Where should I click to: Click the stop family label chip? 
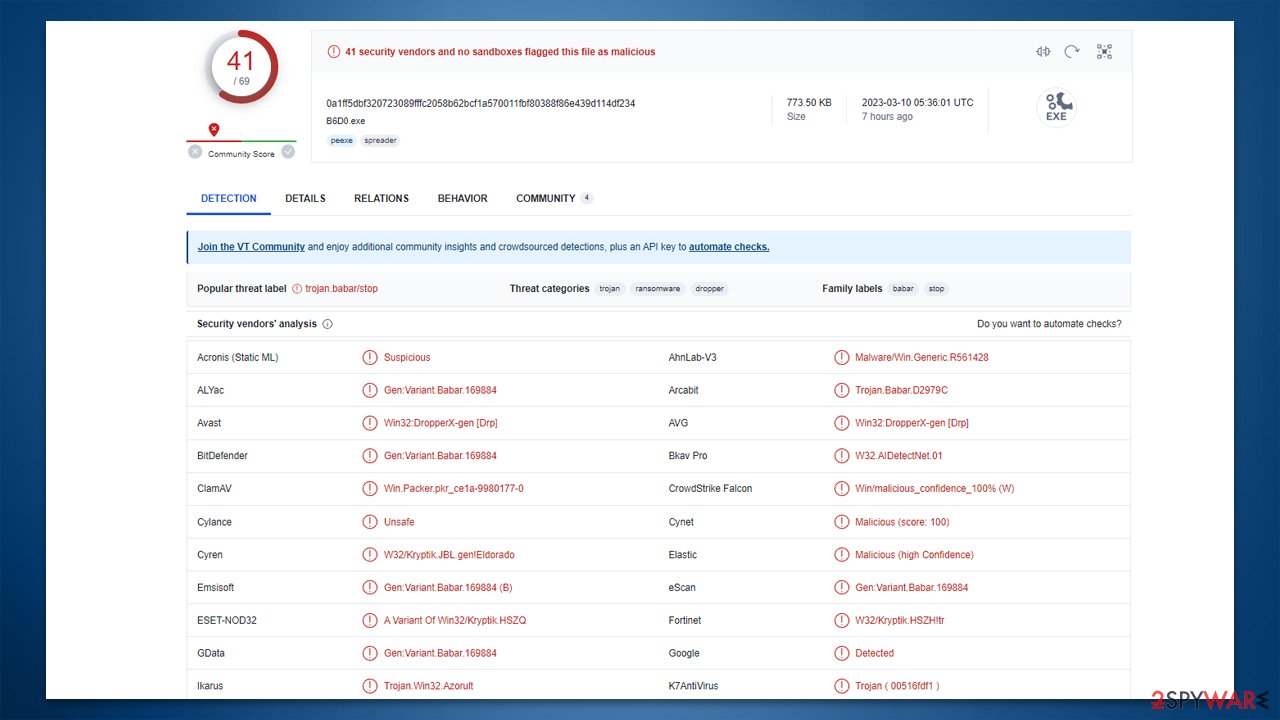(936, 289)
